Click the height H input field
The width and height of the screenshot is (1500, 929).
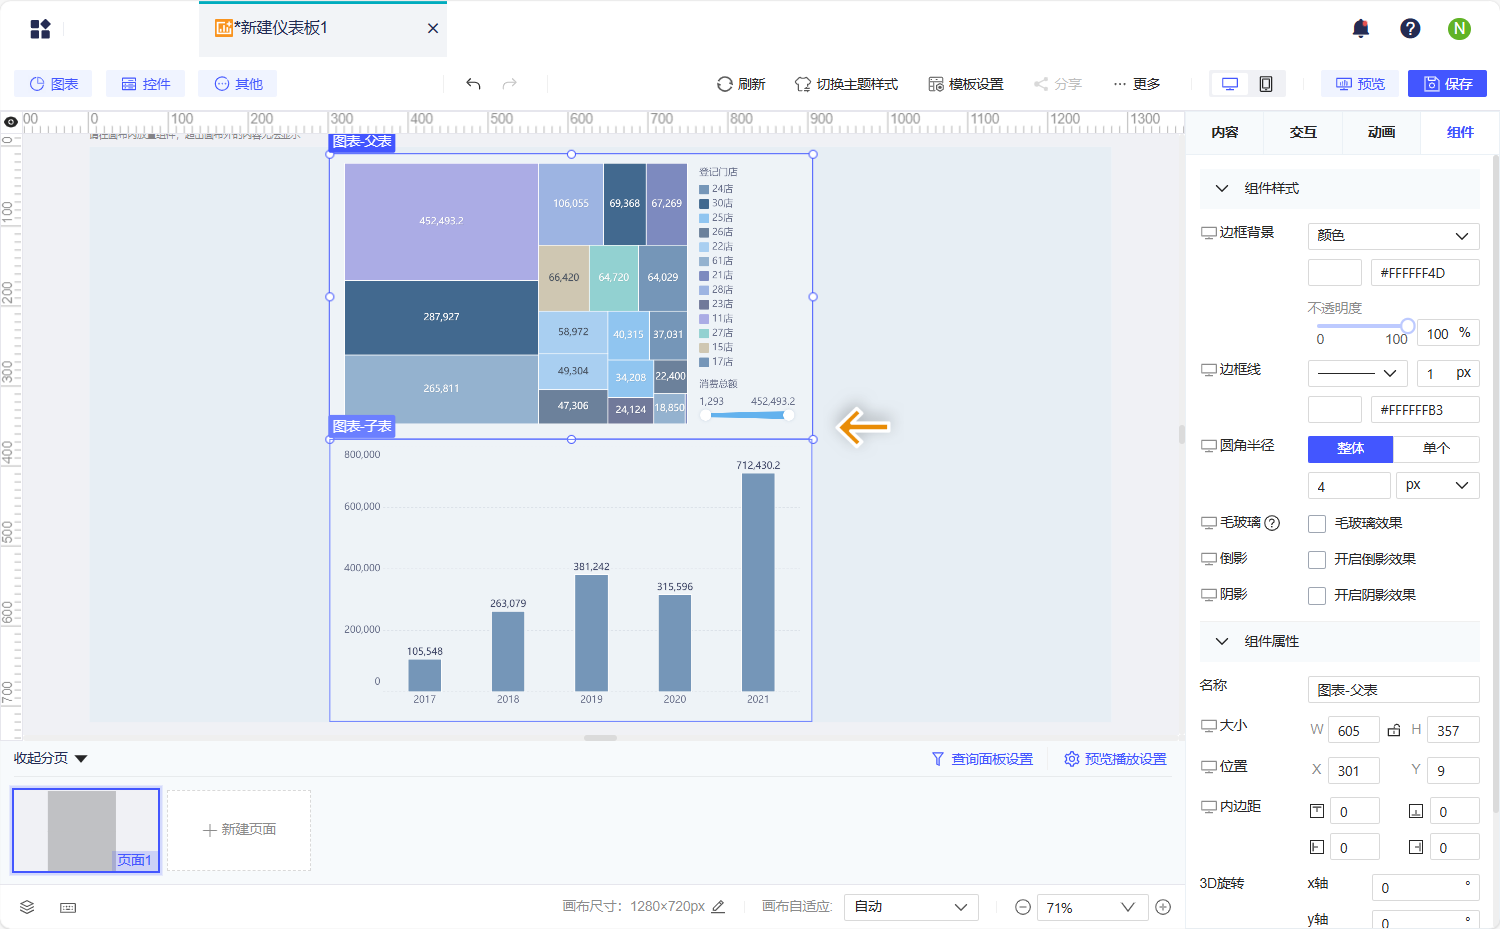click(1453, 731)
